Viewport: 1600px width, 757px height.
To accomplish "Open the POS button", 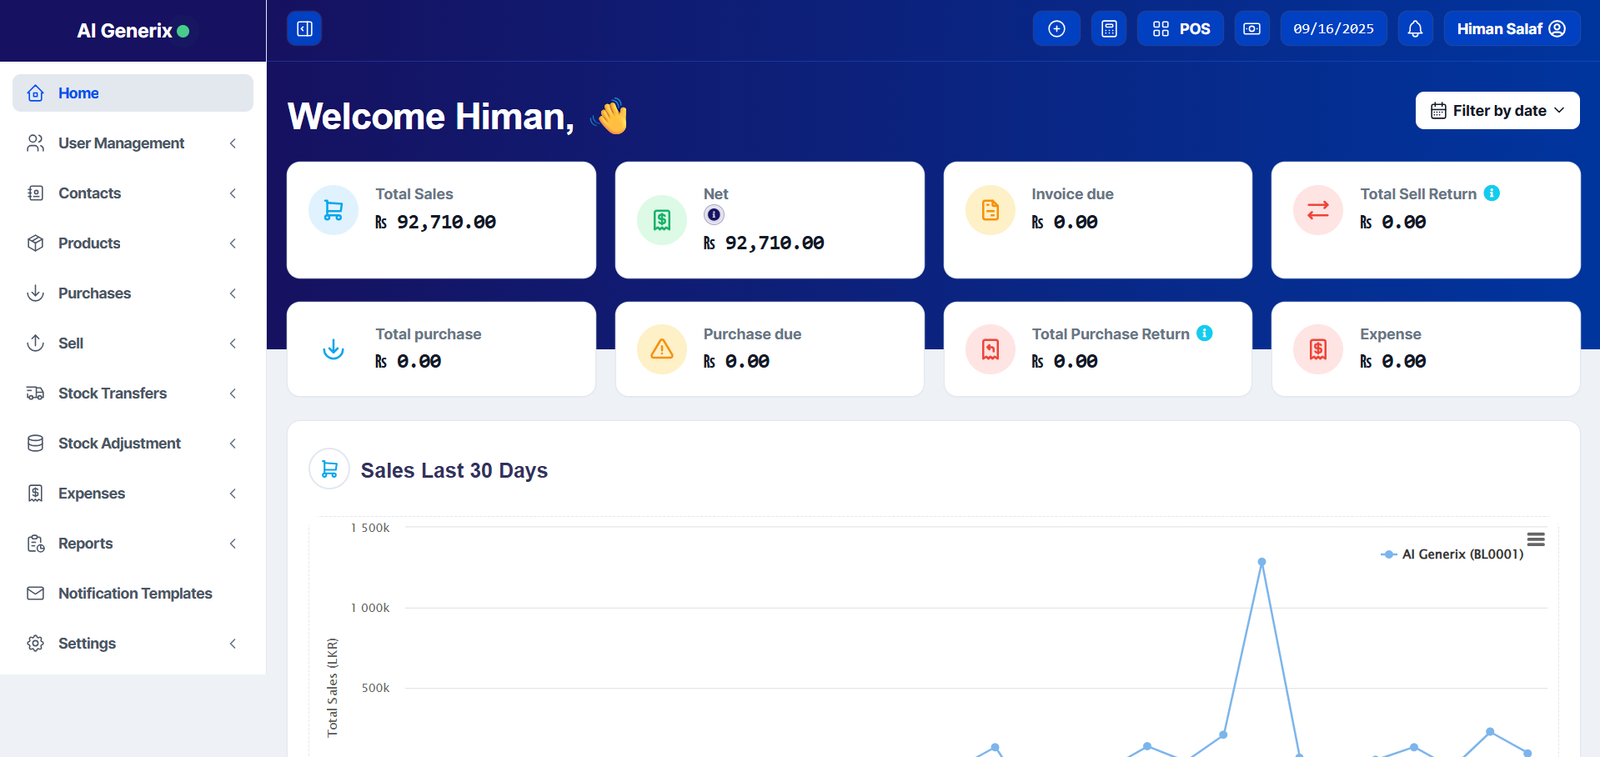I will tap(1180, 29).
